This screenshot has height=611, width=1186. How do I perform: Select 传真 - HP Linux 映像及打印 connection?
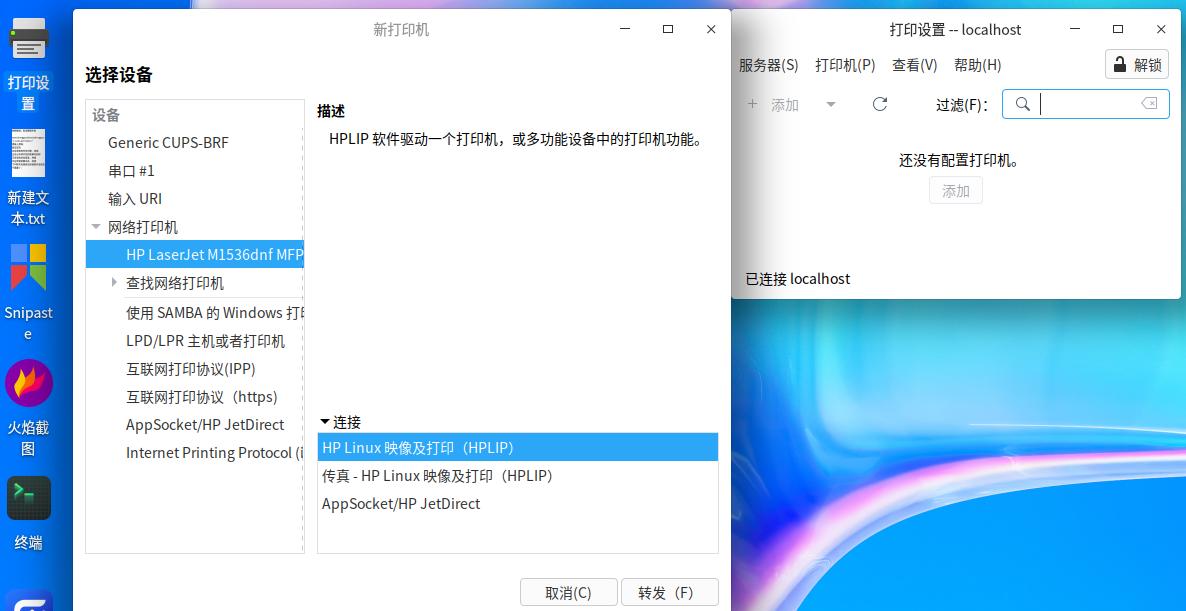pos(437,475)
